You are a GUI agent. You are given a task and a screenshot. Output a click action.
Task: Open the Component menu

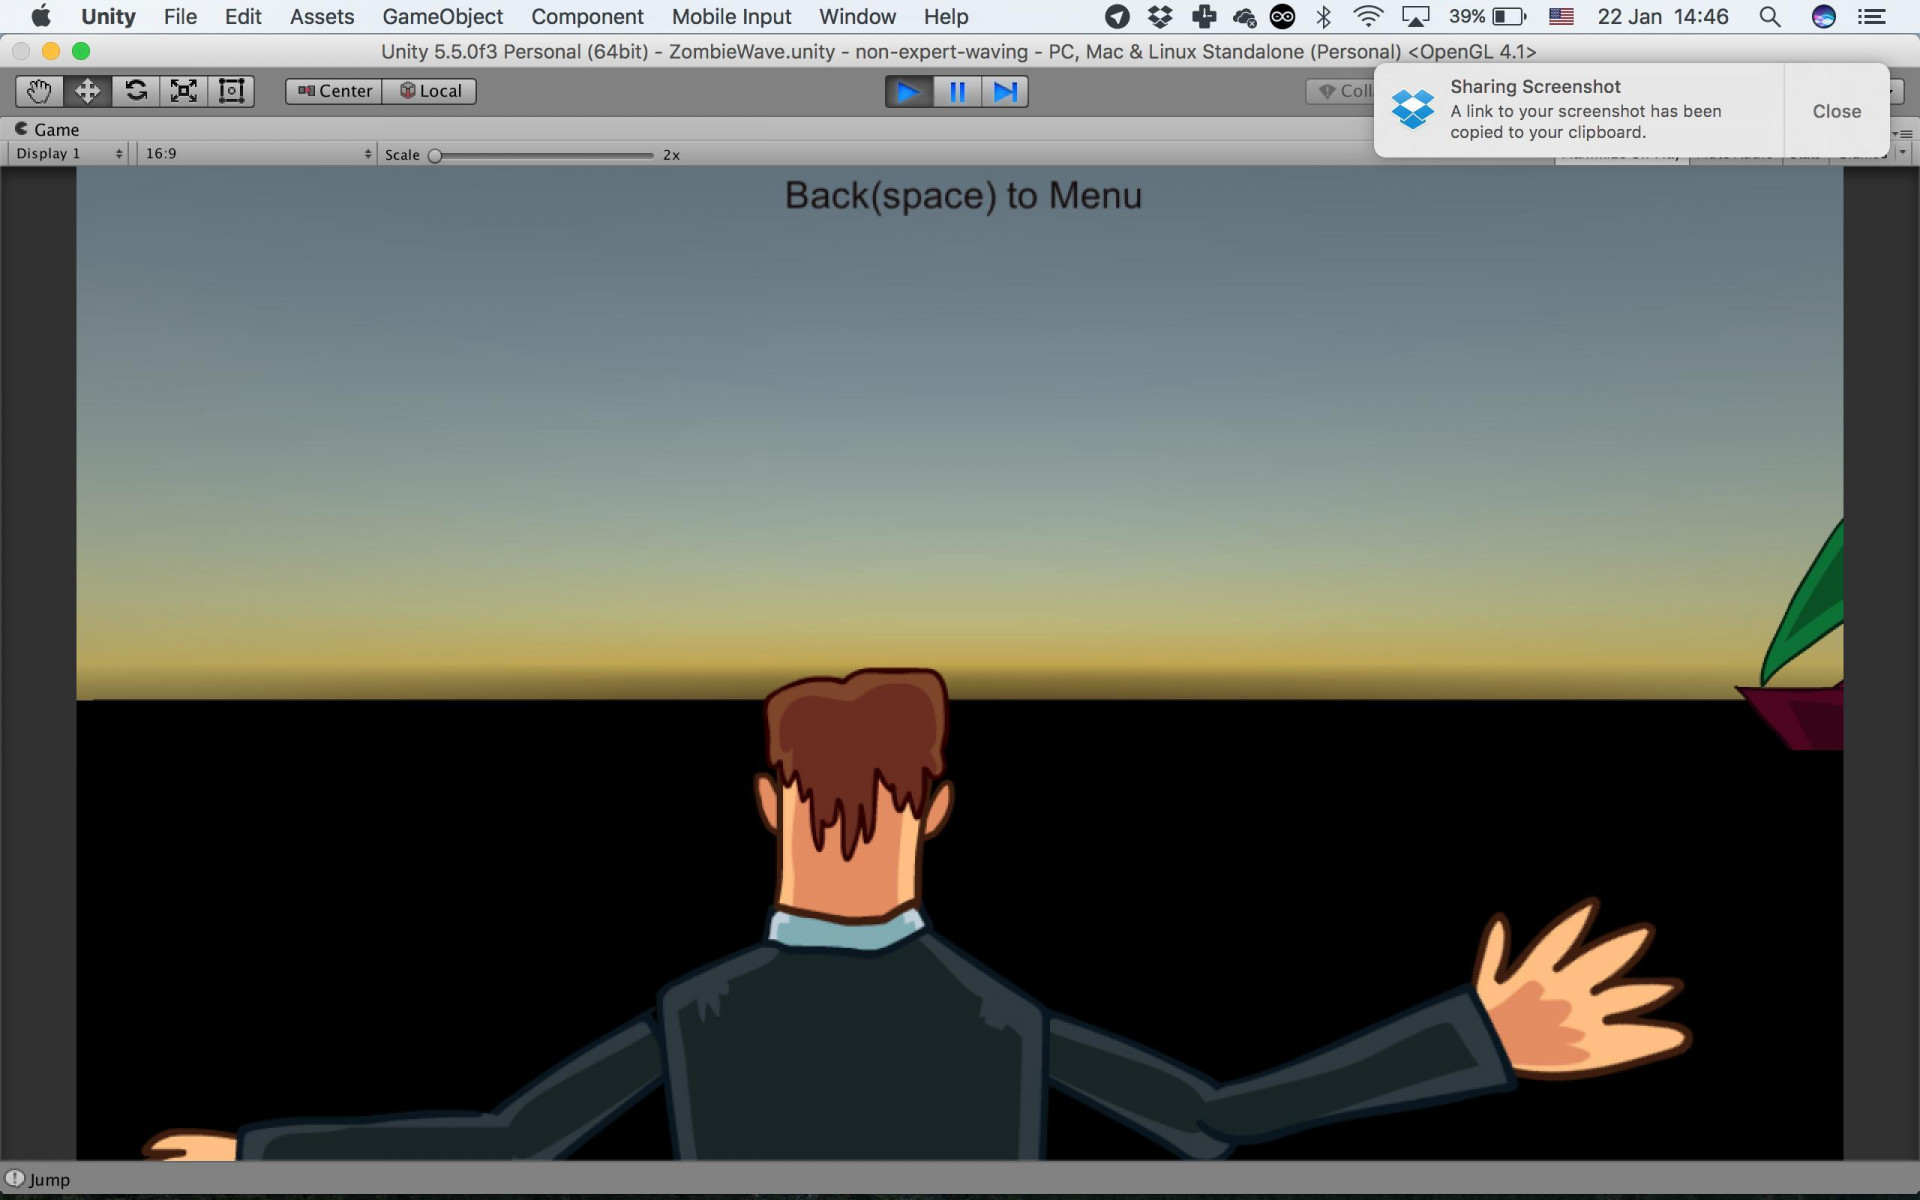(x=587, y=17)
